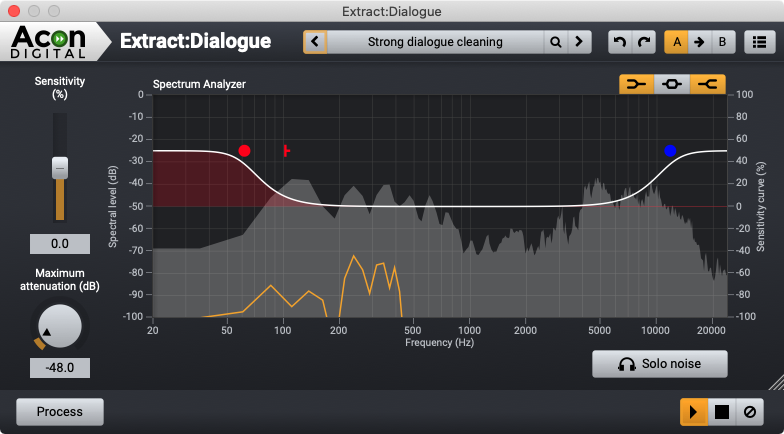Switch to the B settings slot
784x434 pixels.
pyautogui.click(x=722, y=42)
